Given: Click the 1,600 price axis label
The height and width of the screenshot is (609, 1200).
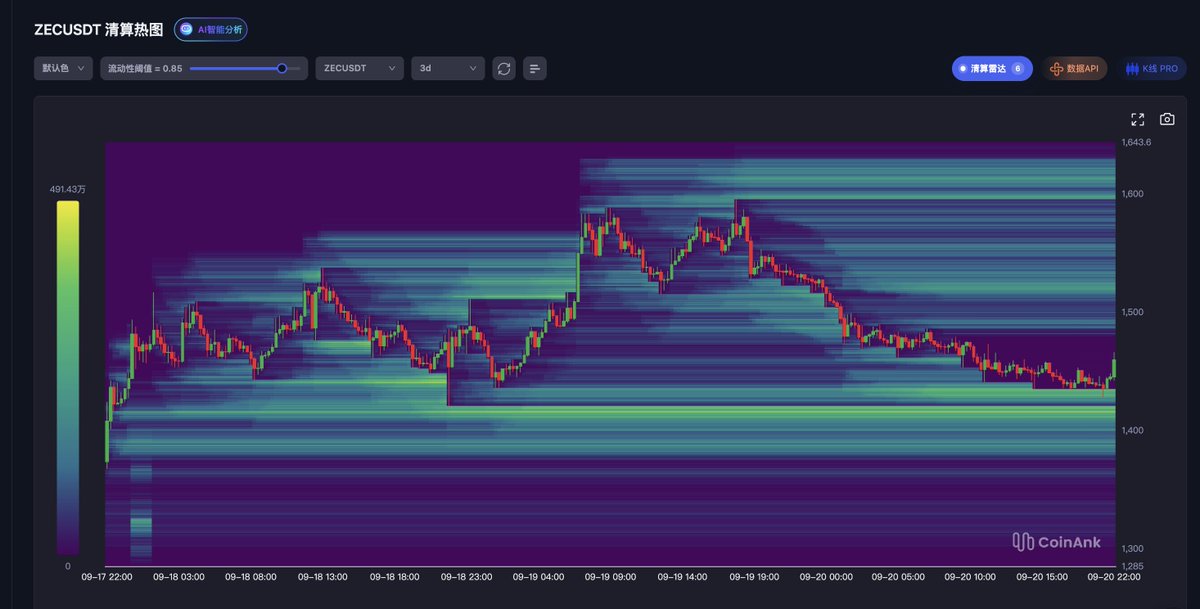Looking at the screenshot, I should [x=1133, y=193].
